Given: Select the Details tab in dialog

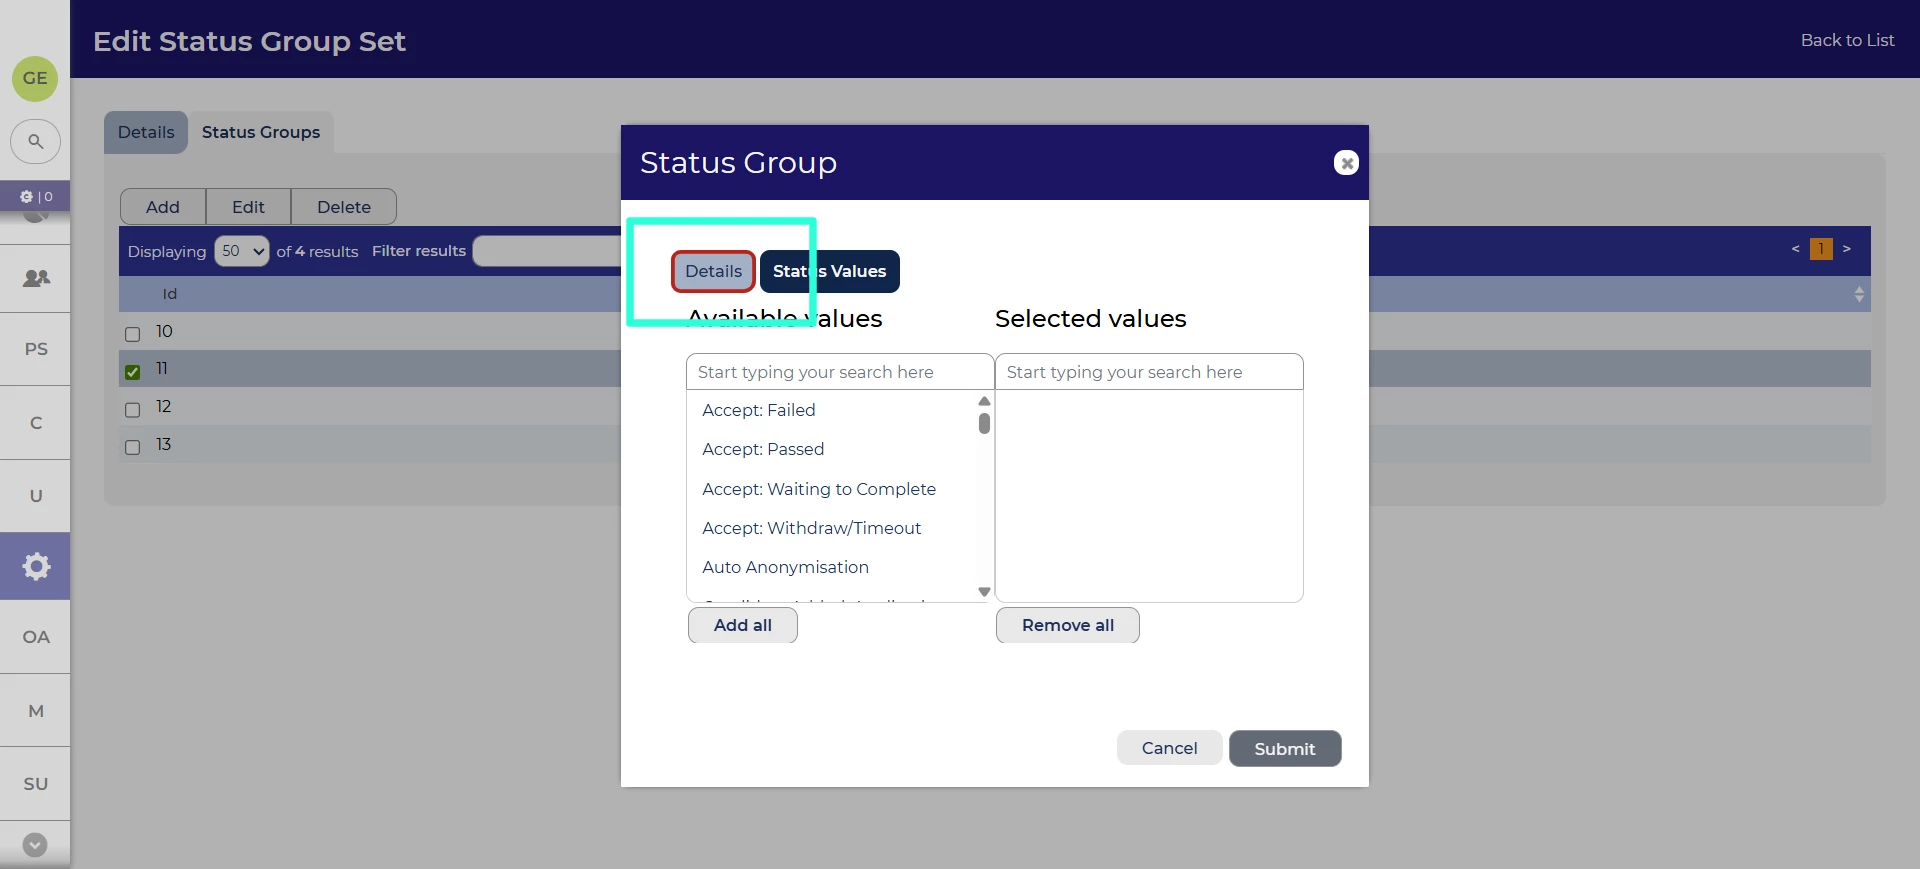Looking at the screenshot, I should (x=713, y=271).
